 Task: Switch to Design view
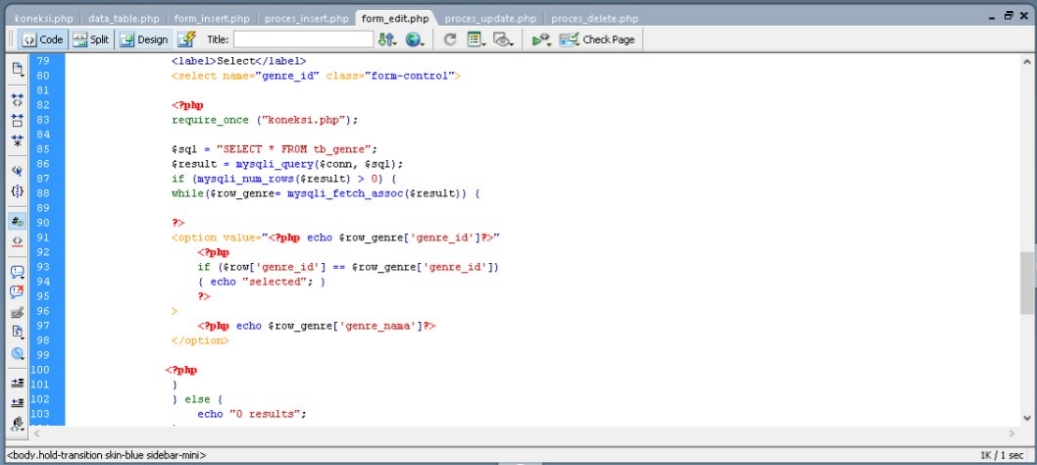(x=144, y=40)
